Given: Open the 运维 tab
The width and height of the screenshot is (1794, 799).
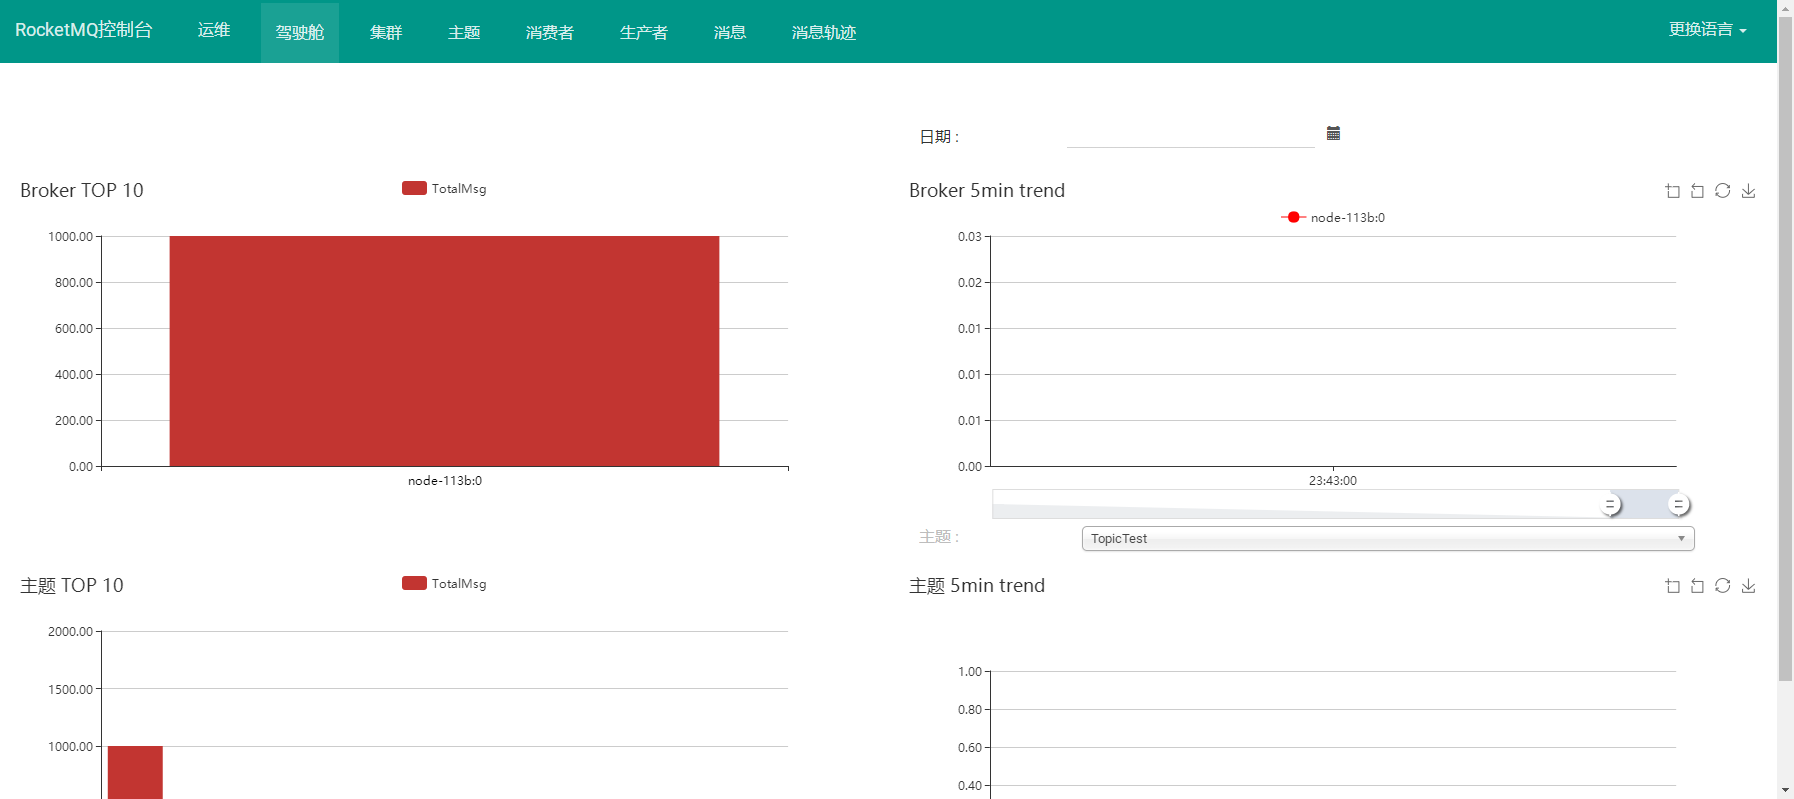Looking at the screenshot, I should tap(214, 31).
